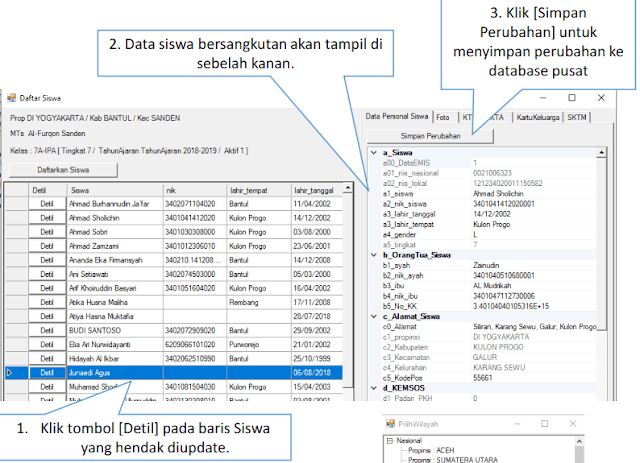Click Detil for Atiya Hasna Muktafia
640x463 pixels.
point(47,316)
